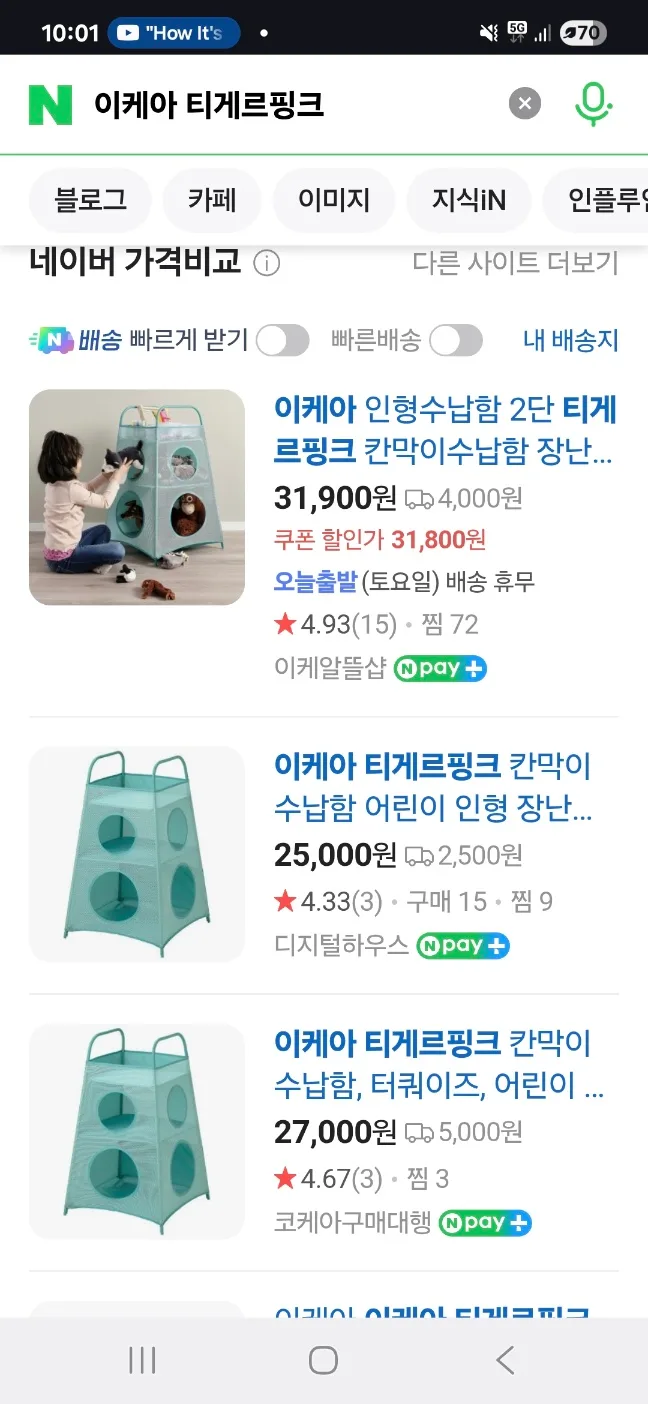Tap Npay badge next to 코케아구매대행
Image resolution: width=648 pixels, height=1404 pixels.
coord(485,1223)
